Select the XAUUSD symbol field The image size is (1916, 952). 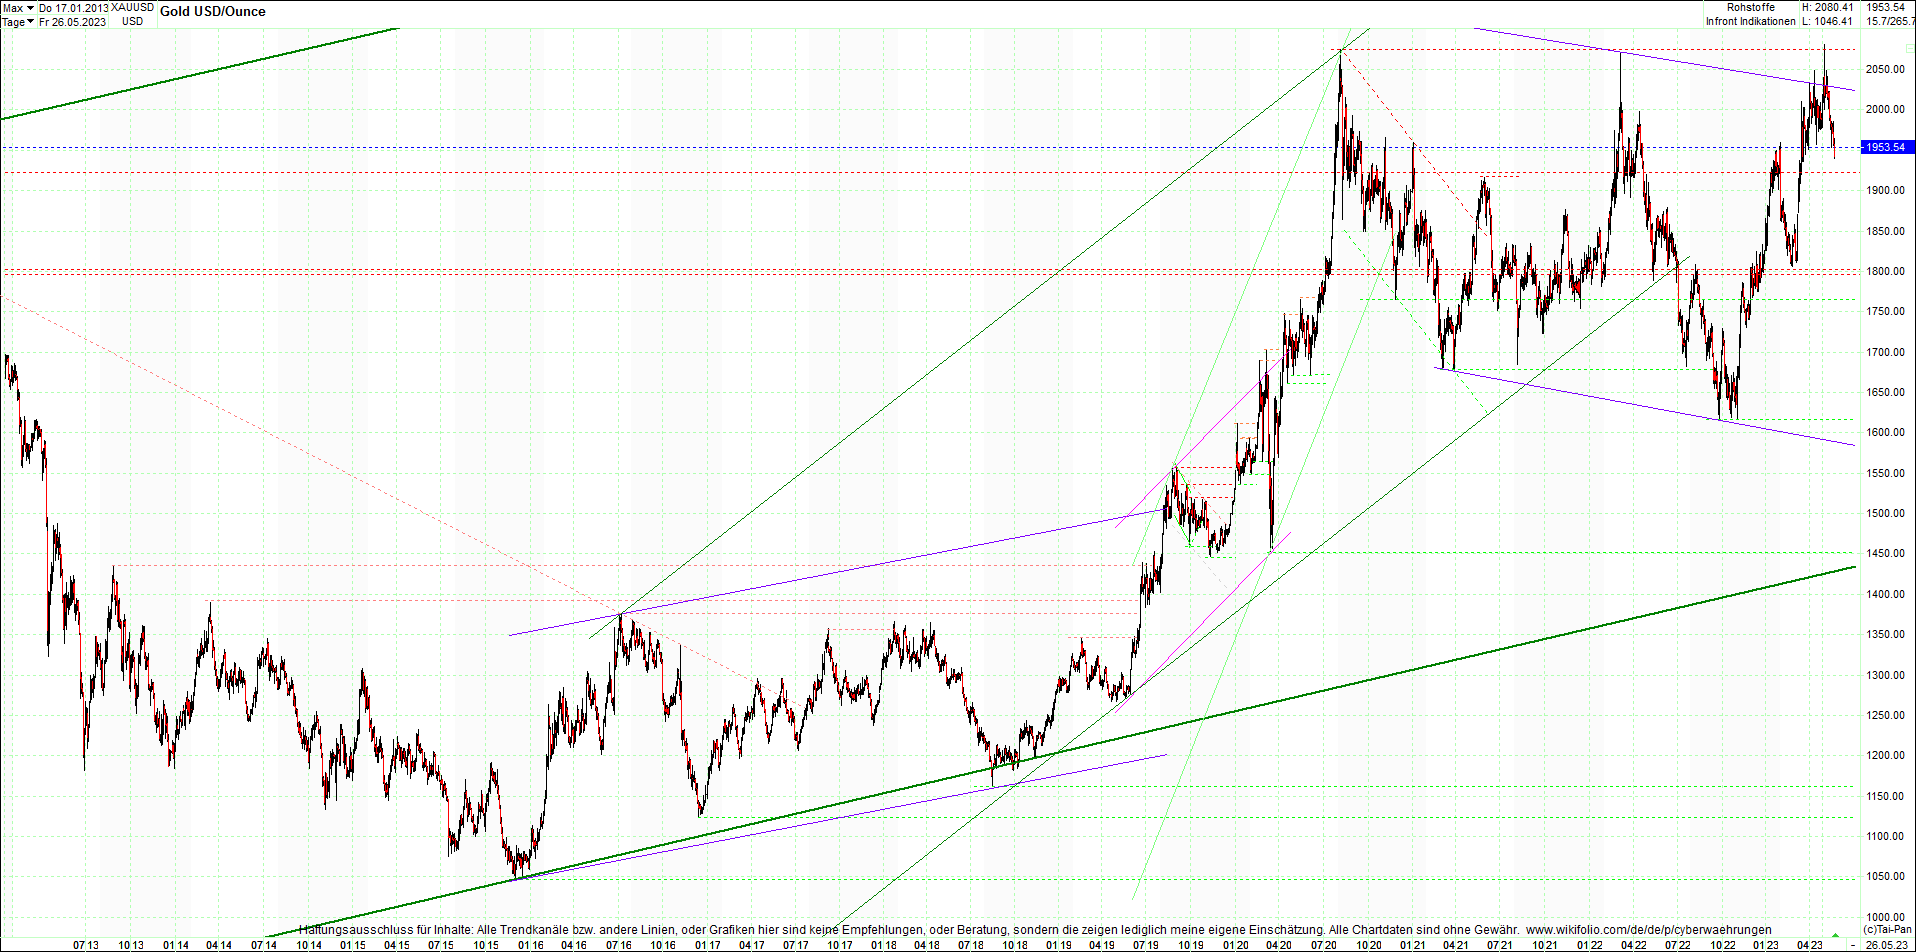point(133,8)
